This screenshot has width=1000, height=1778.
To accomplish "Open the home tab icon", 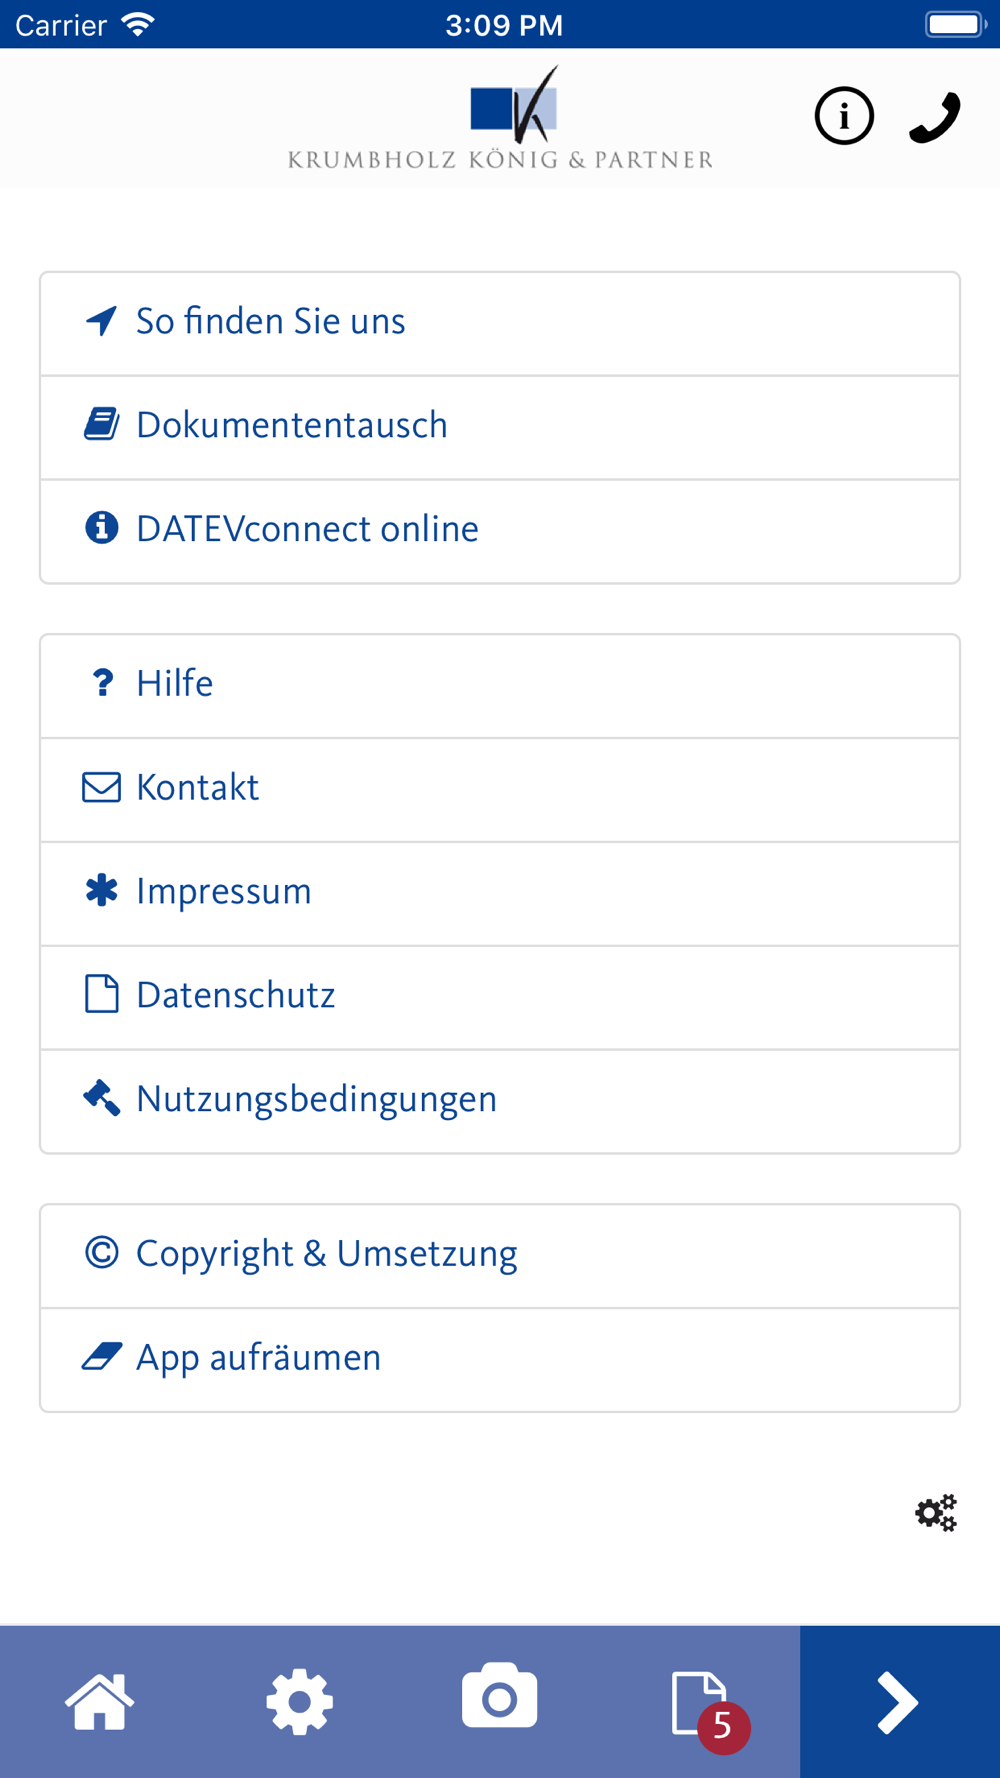I will tap(100, 1701).
